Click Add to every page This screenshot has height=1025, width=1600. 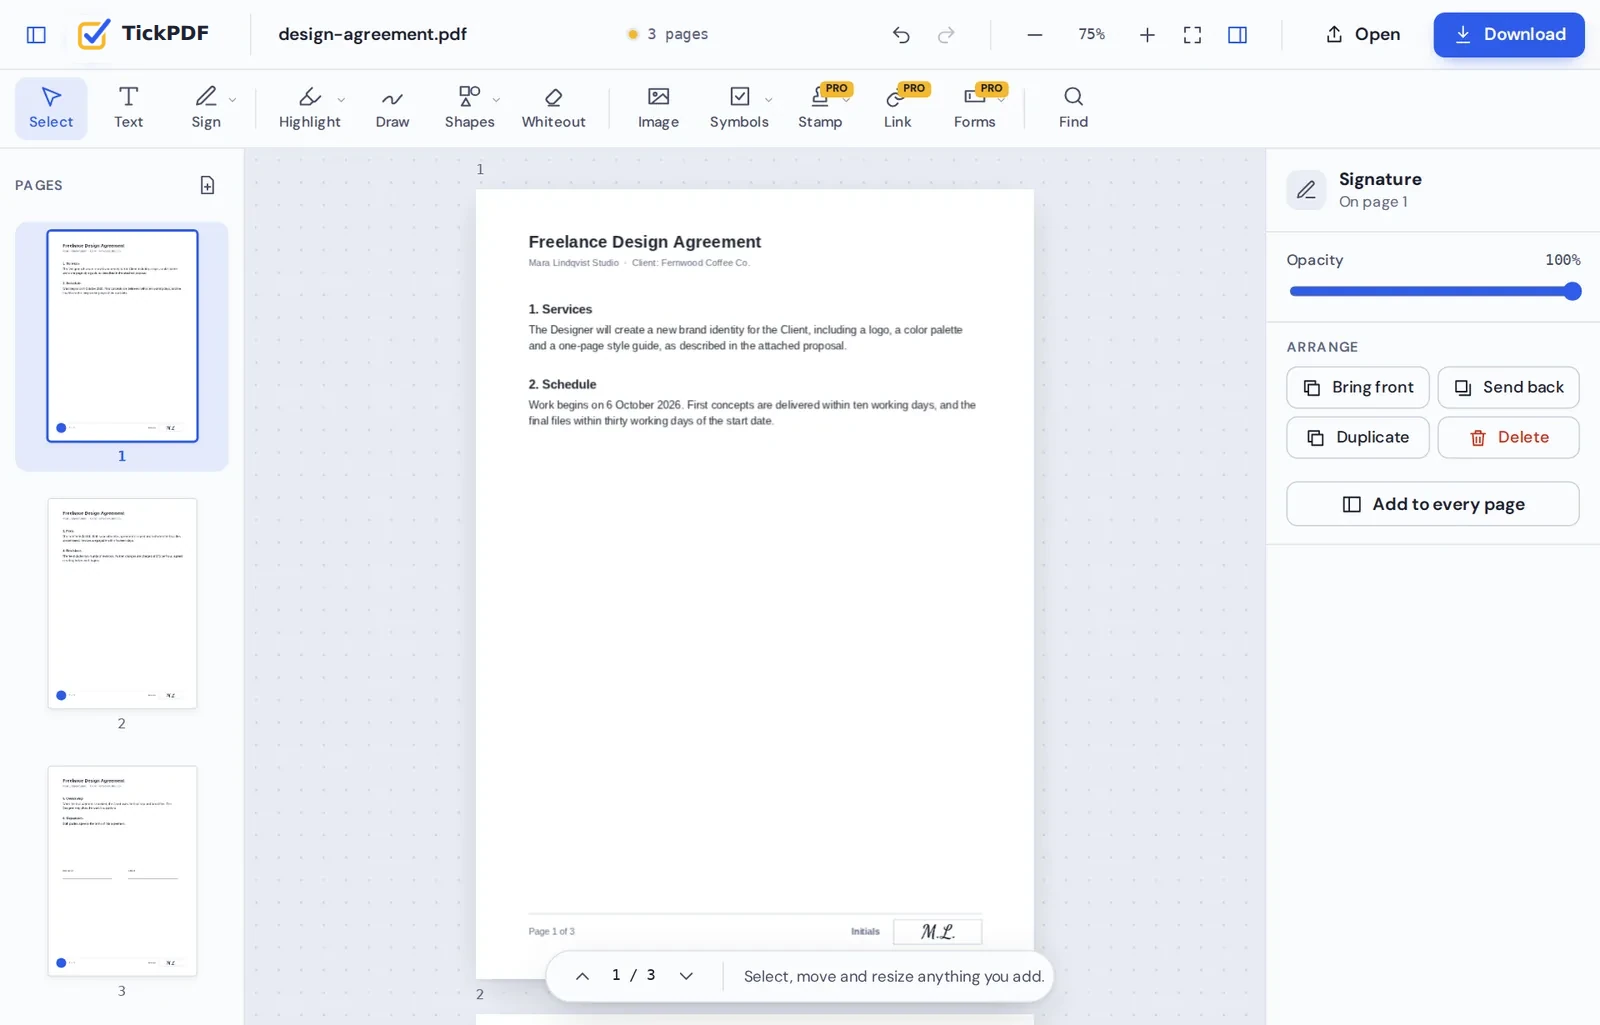(1433, 504)
